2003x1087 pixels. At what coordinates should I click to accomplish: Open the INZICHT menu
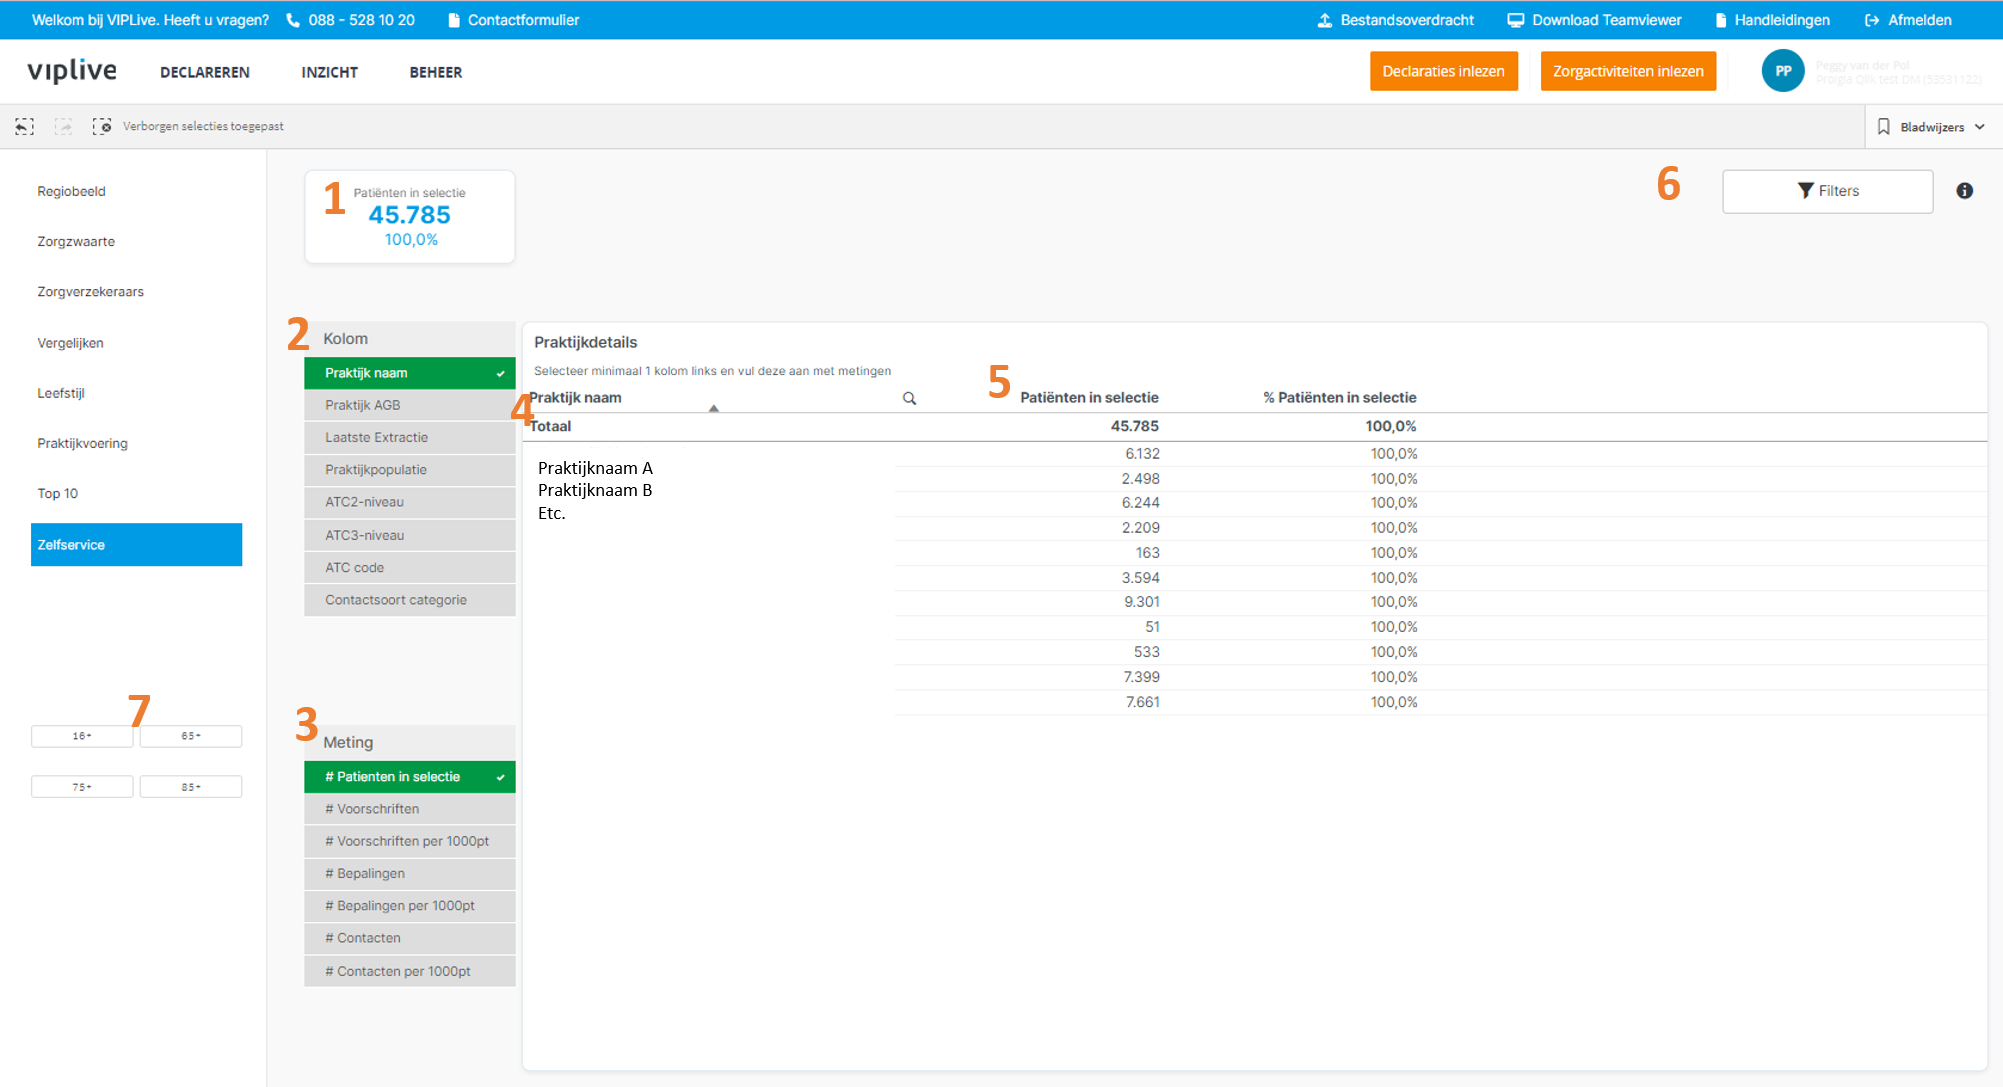tap(329, 72)
